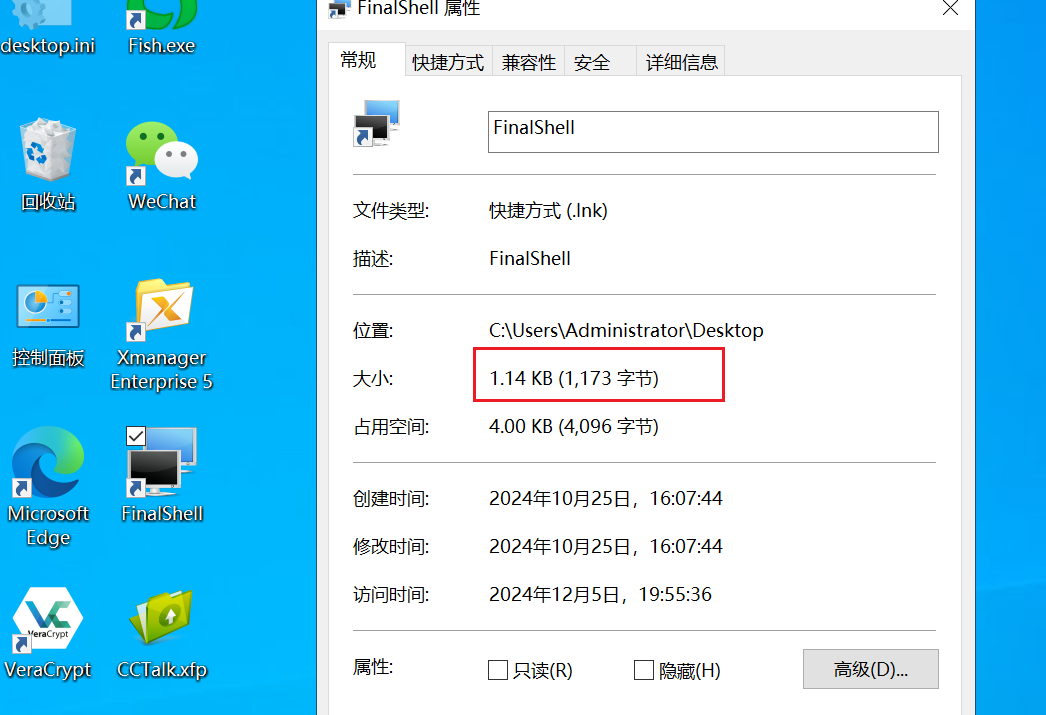Click the FinalShell icon in properties dialog

(376, 123)
